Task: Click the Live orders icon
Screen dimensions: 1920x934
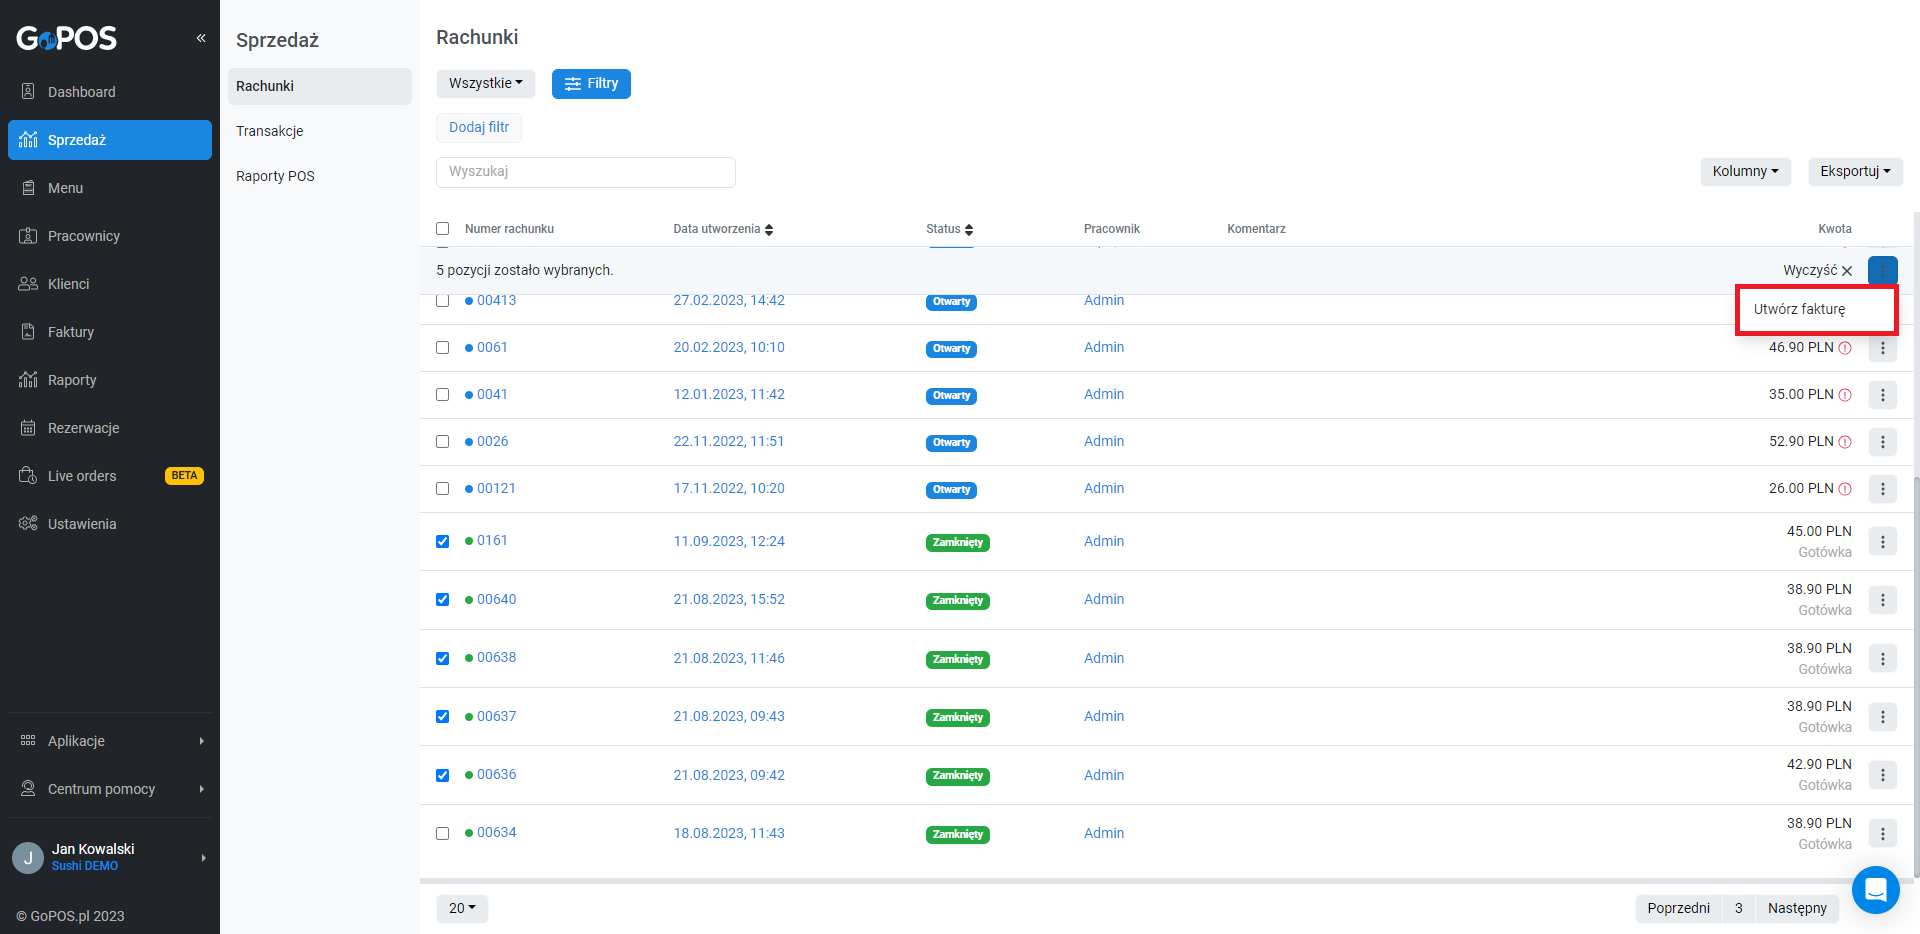Action: pyautogui.click(x=28, y=476)
